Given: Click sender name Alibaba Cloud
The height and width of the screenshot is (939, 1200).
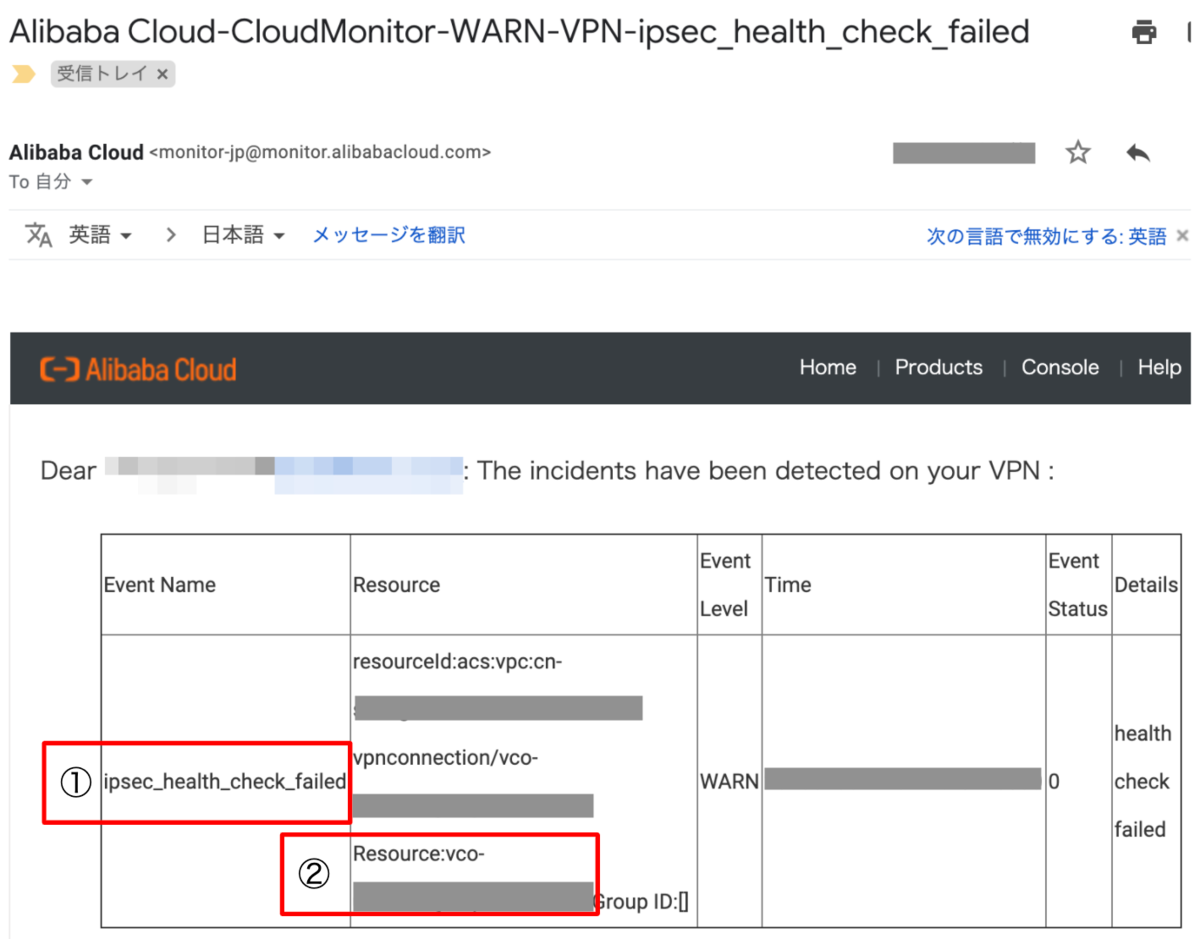Looking at the screenshot, I should (x=76, y=153).
